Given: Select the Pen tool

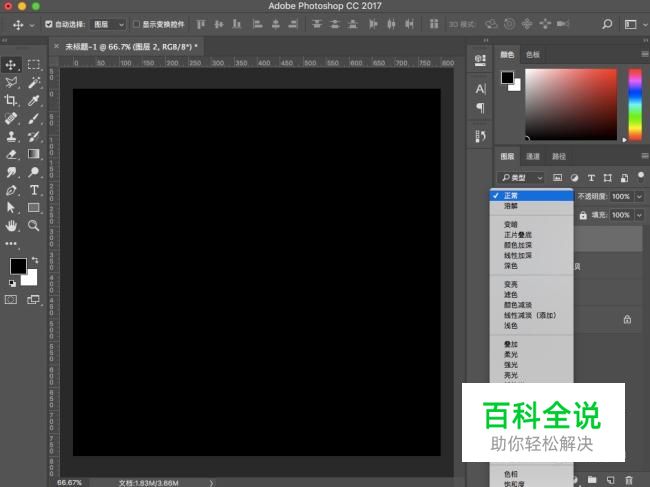Looking at the screenshot, I should pos(11,190).
